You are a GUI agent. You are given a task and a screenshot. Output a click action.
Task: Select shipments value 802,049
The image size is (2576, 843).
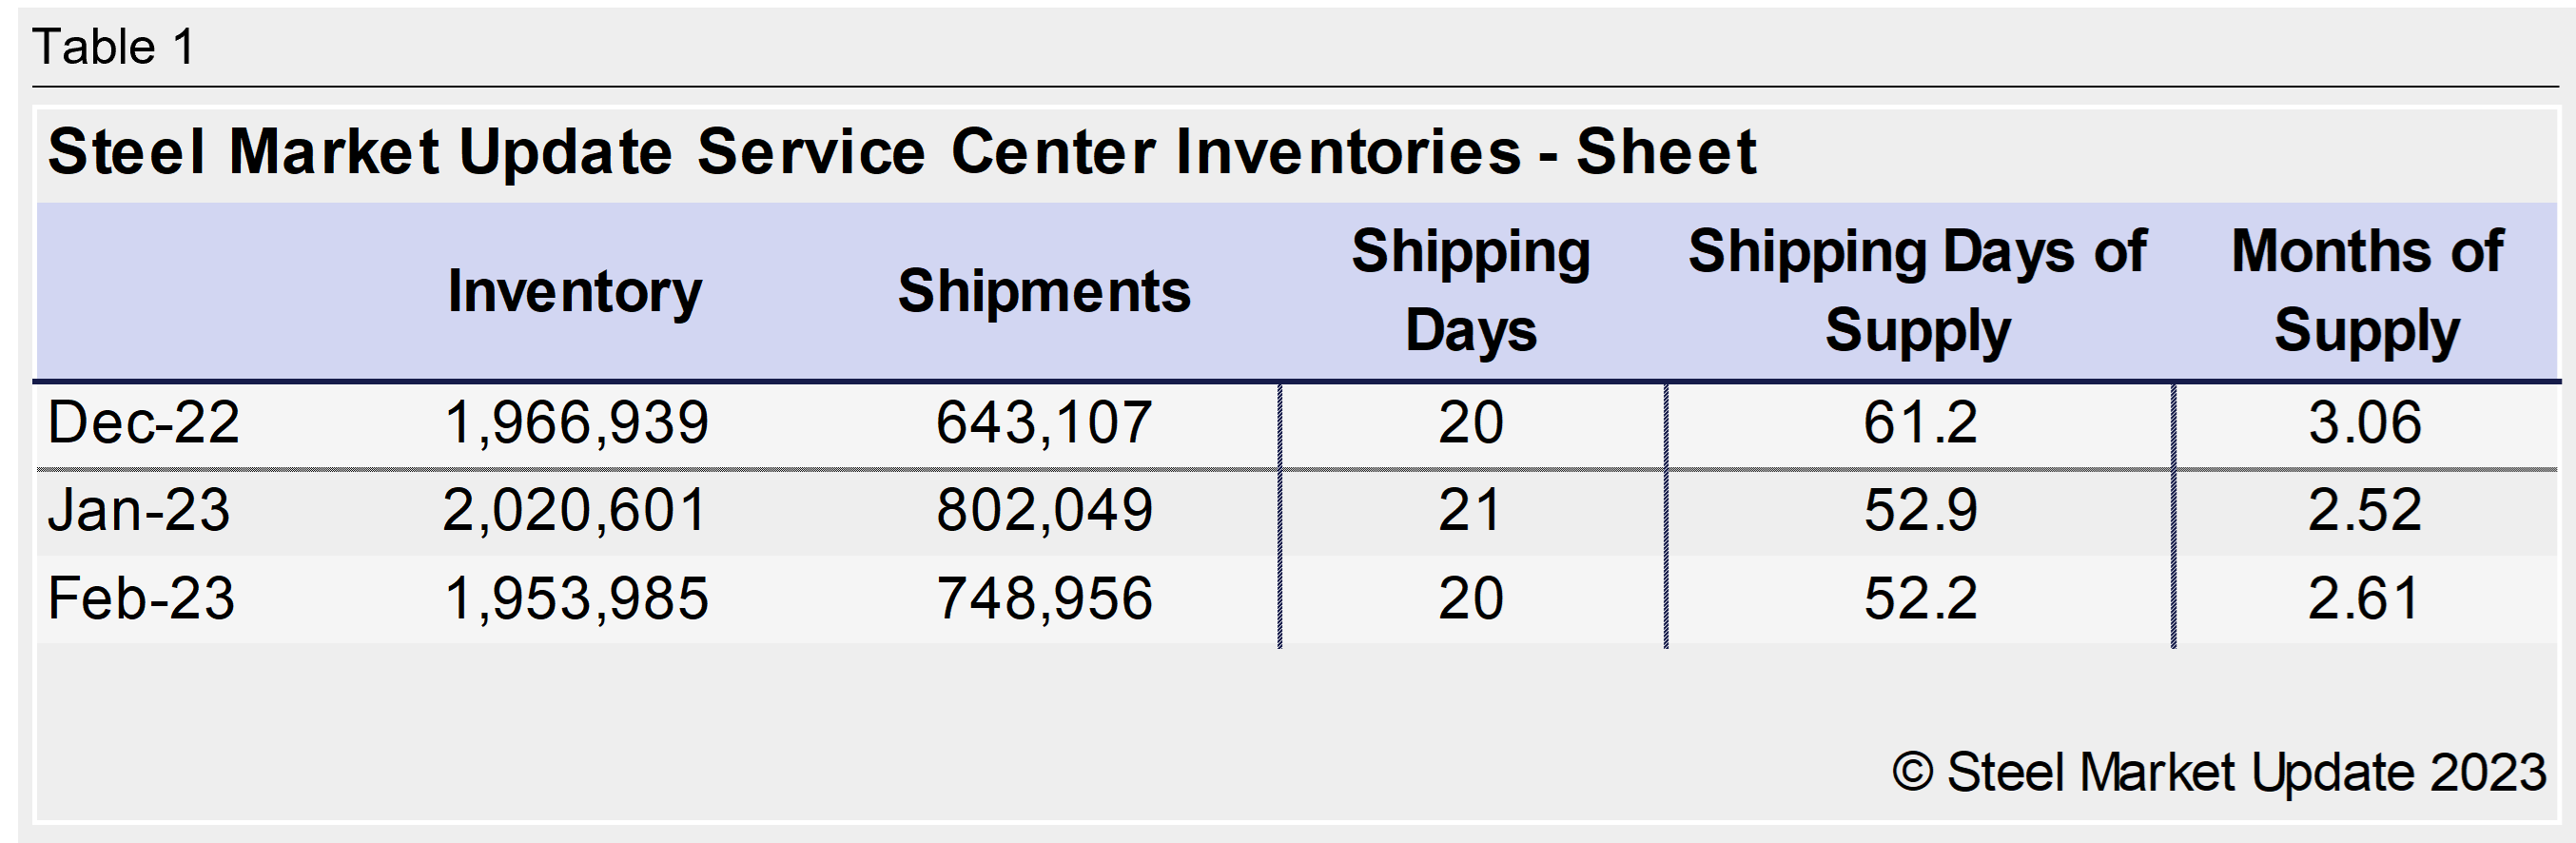[x=1044, y=510]
